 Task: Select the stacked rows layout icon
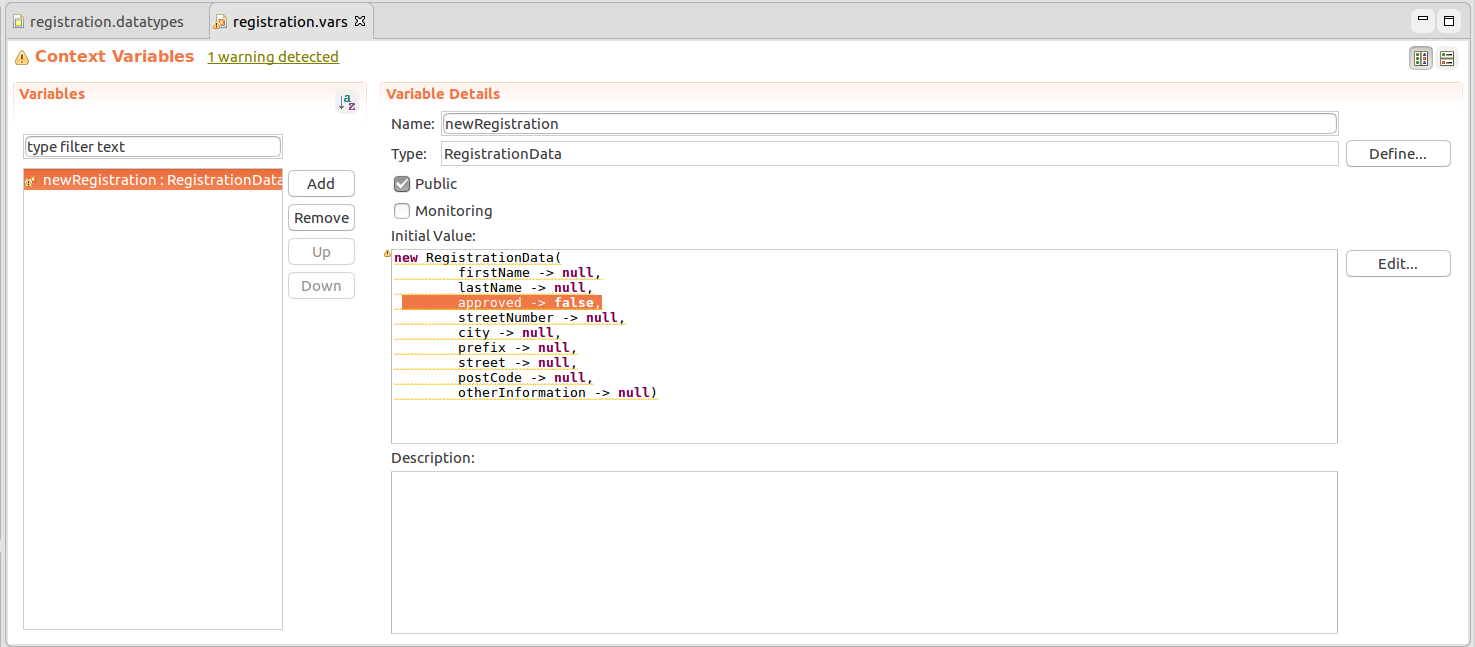coord(1447,58)
